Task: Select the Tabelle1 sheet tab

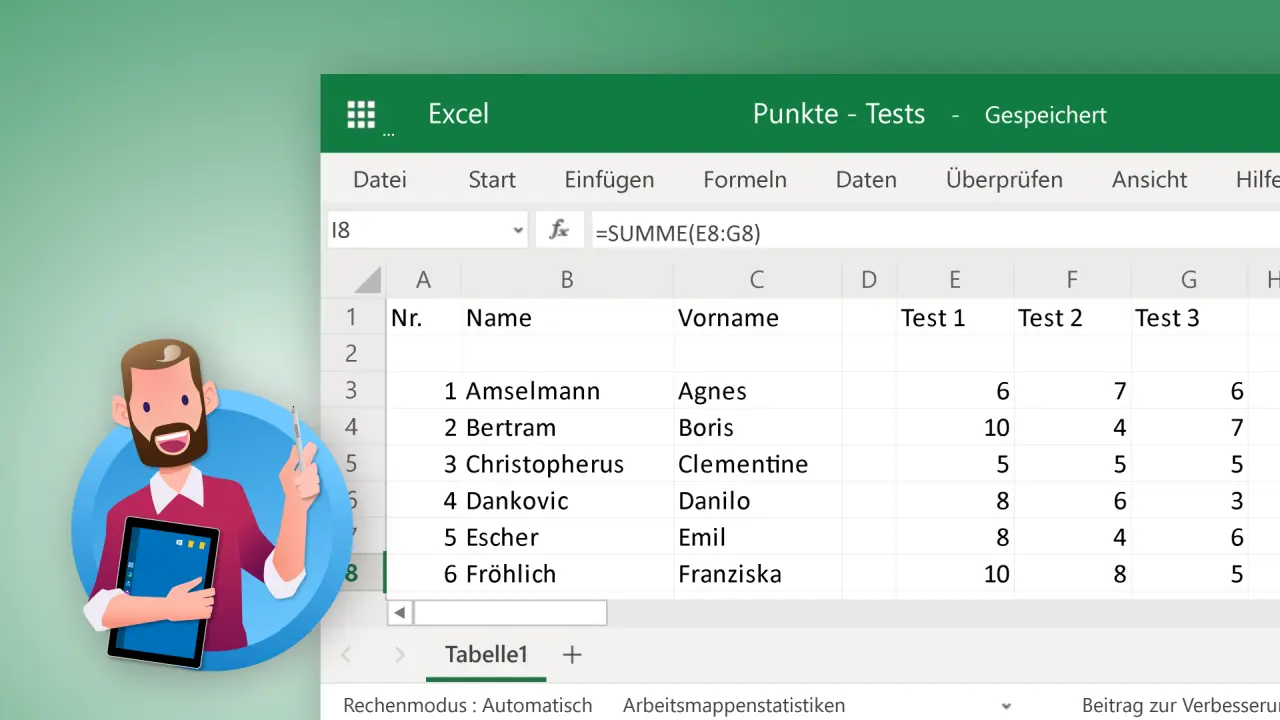Action: 486,654
